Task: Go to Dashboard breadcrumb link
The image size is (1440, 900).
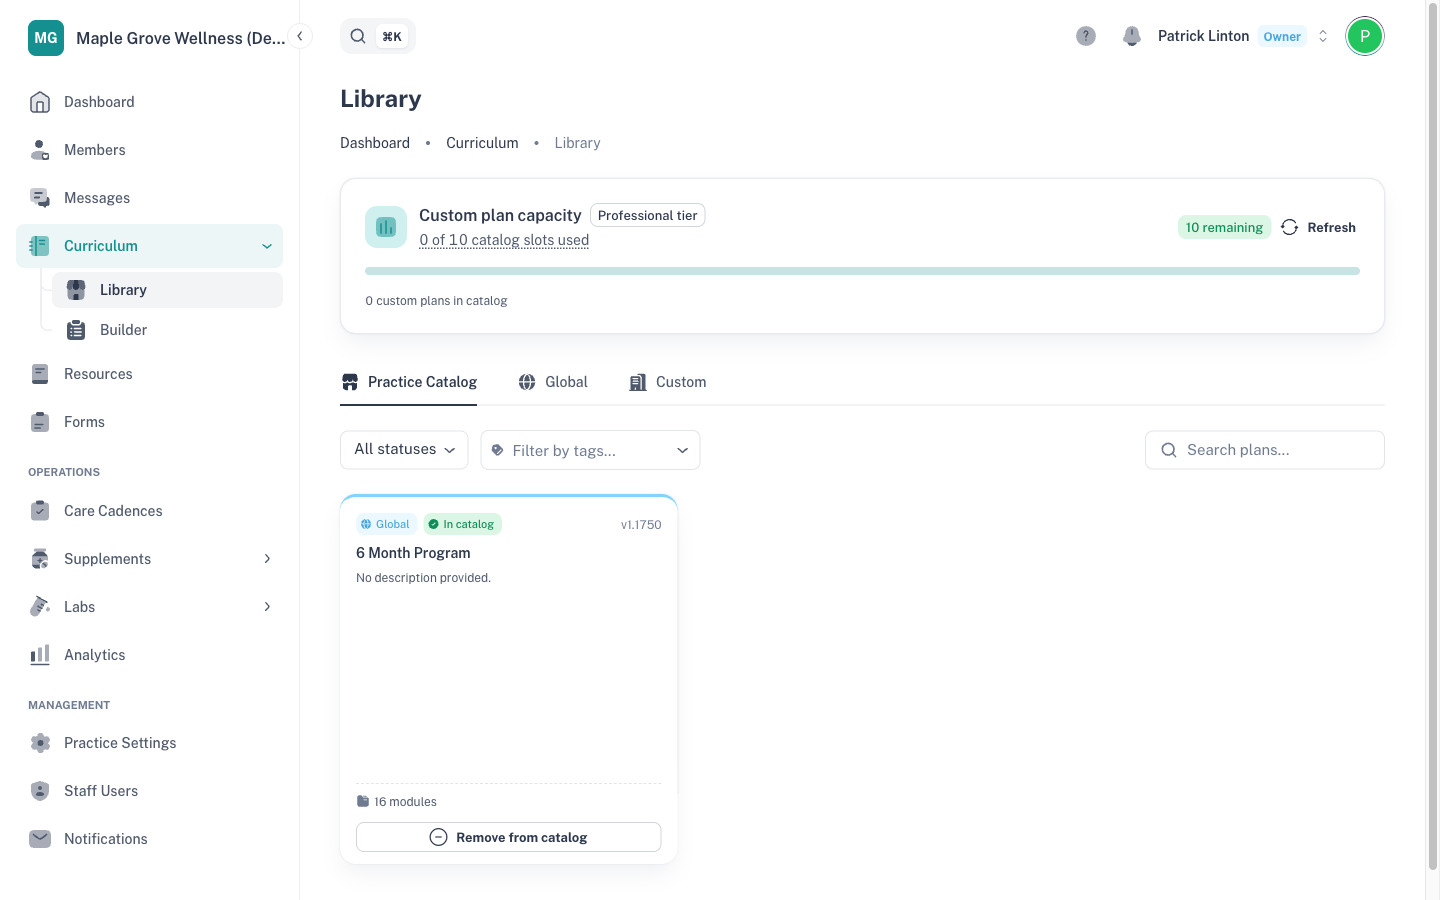Action: click(375, 143)
